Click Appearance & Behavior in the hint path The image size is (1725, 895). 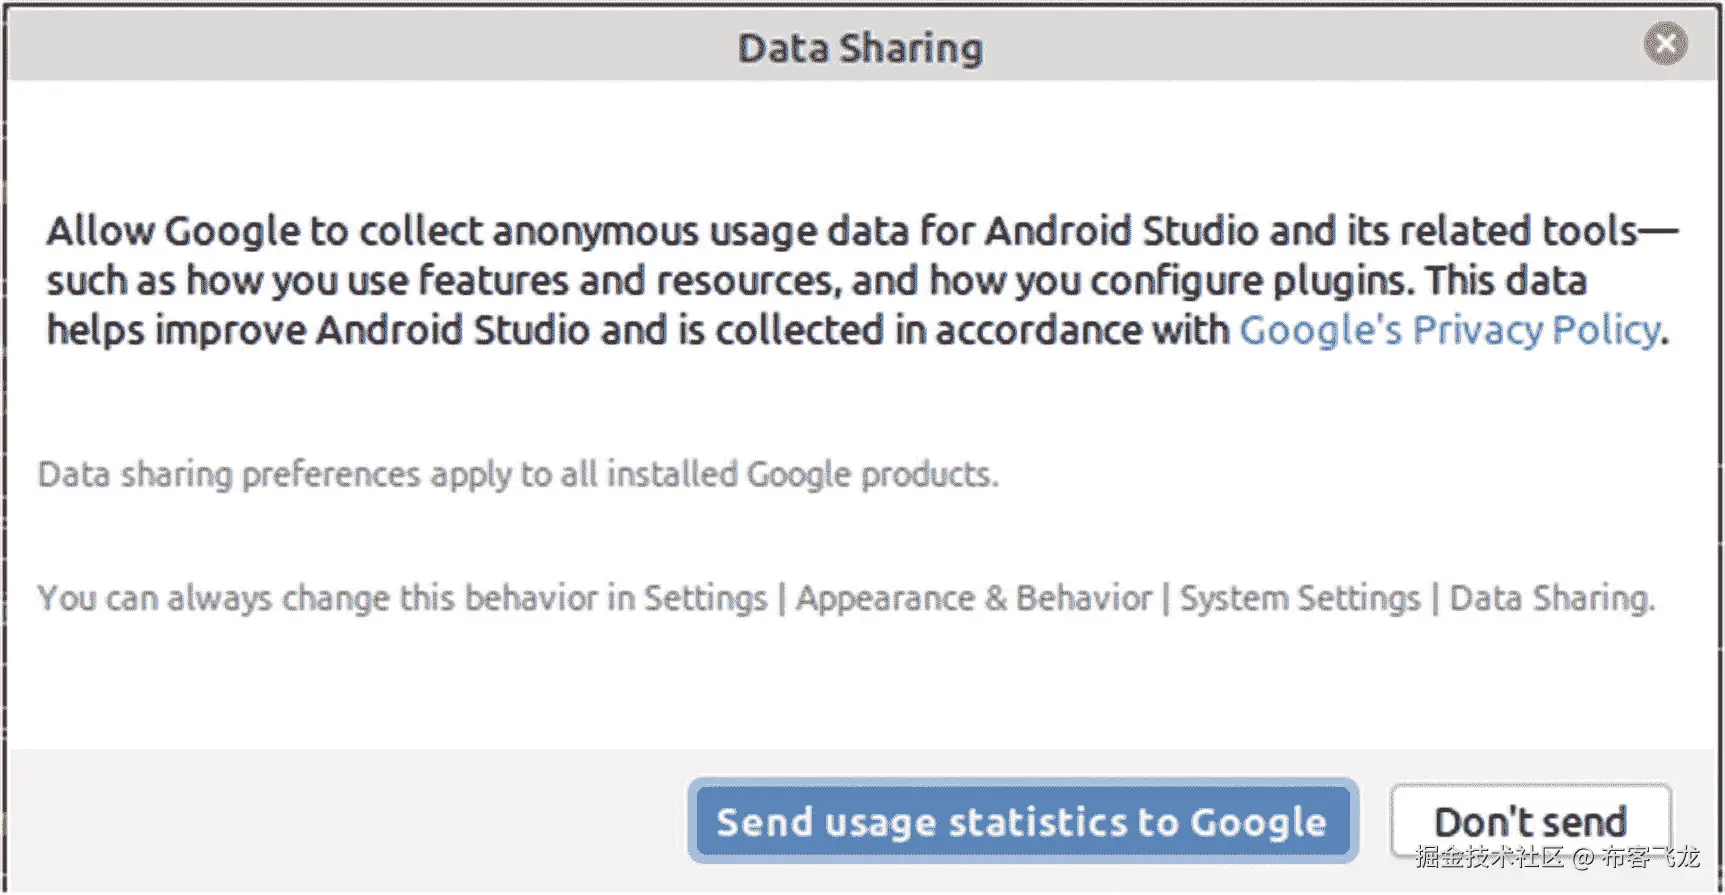pyautogui.click(x=973, y=598)
